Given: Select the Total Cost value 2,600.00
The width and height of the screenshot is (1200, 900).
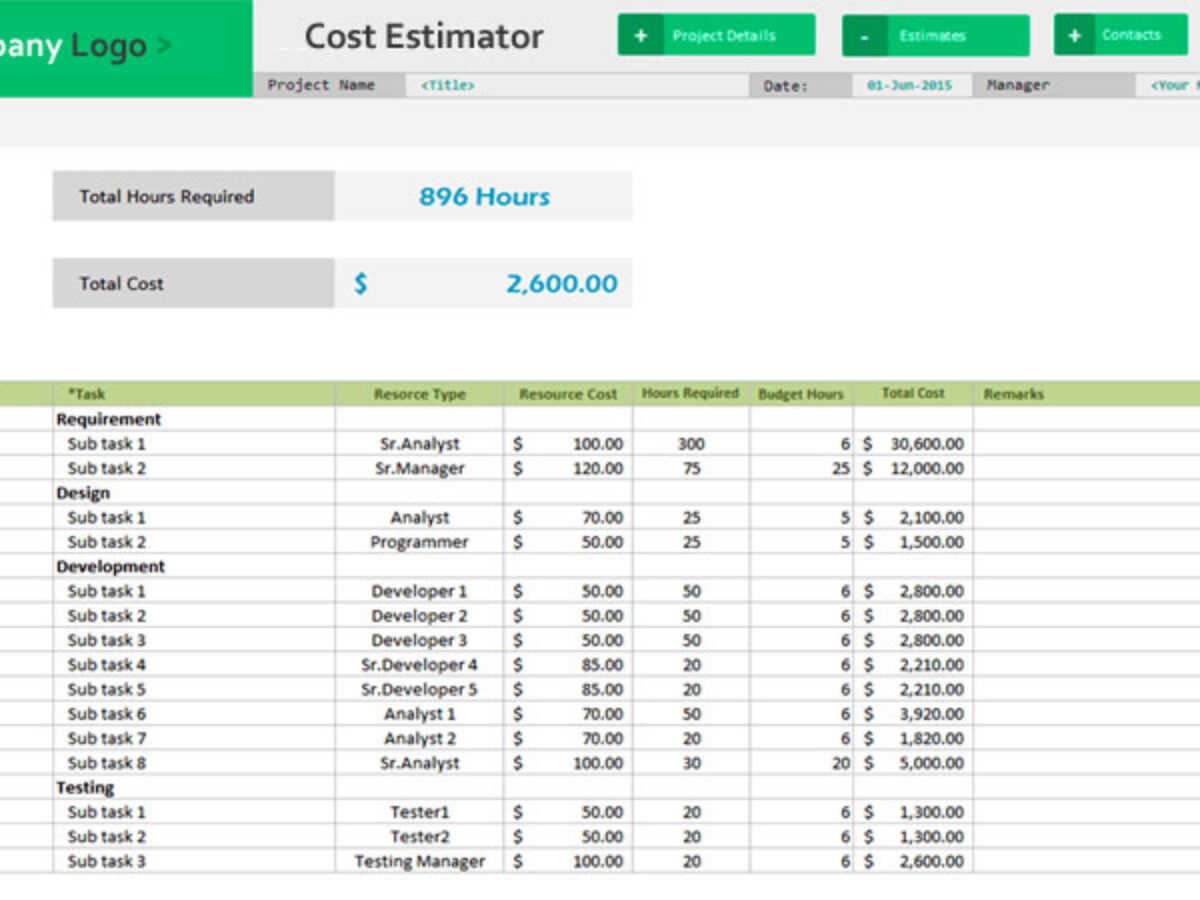Looking at the screenshot, I should (561, 284).
